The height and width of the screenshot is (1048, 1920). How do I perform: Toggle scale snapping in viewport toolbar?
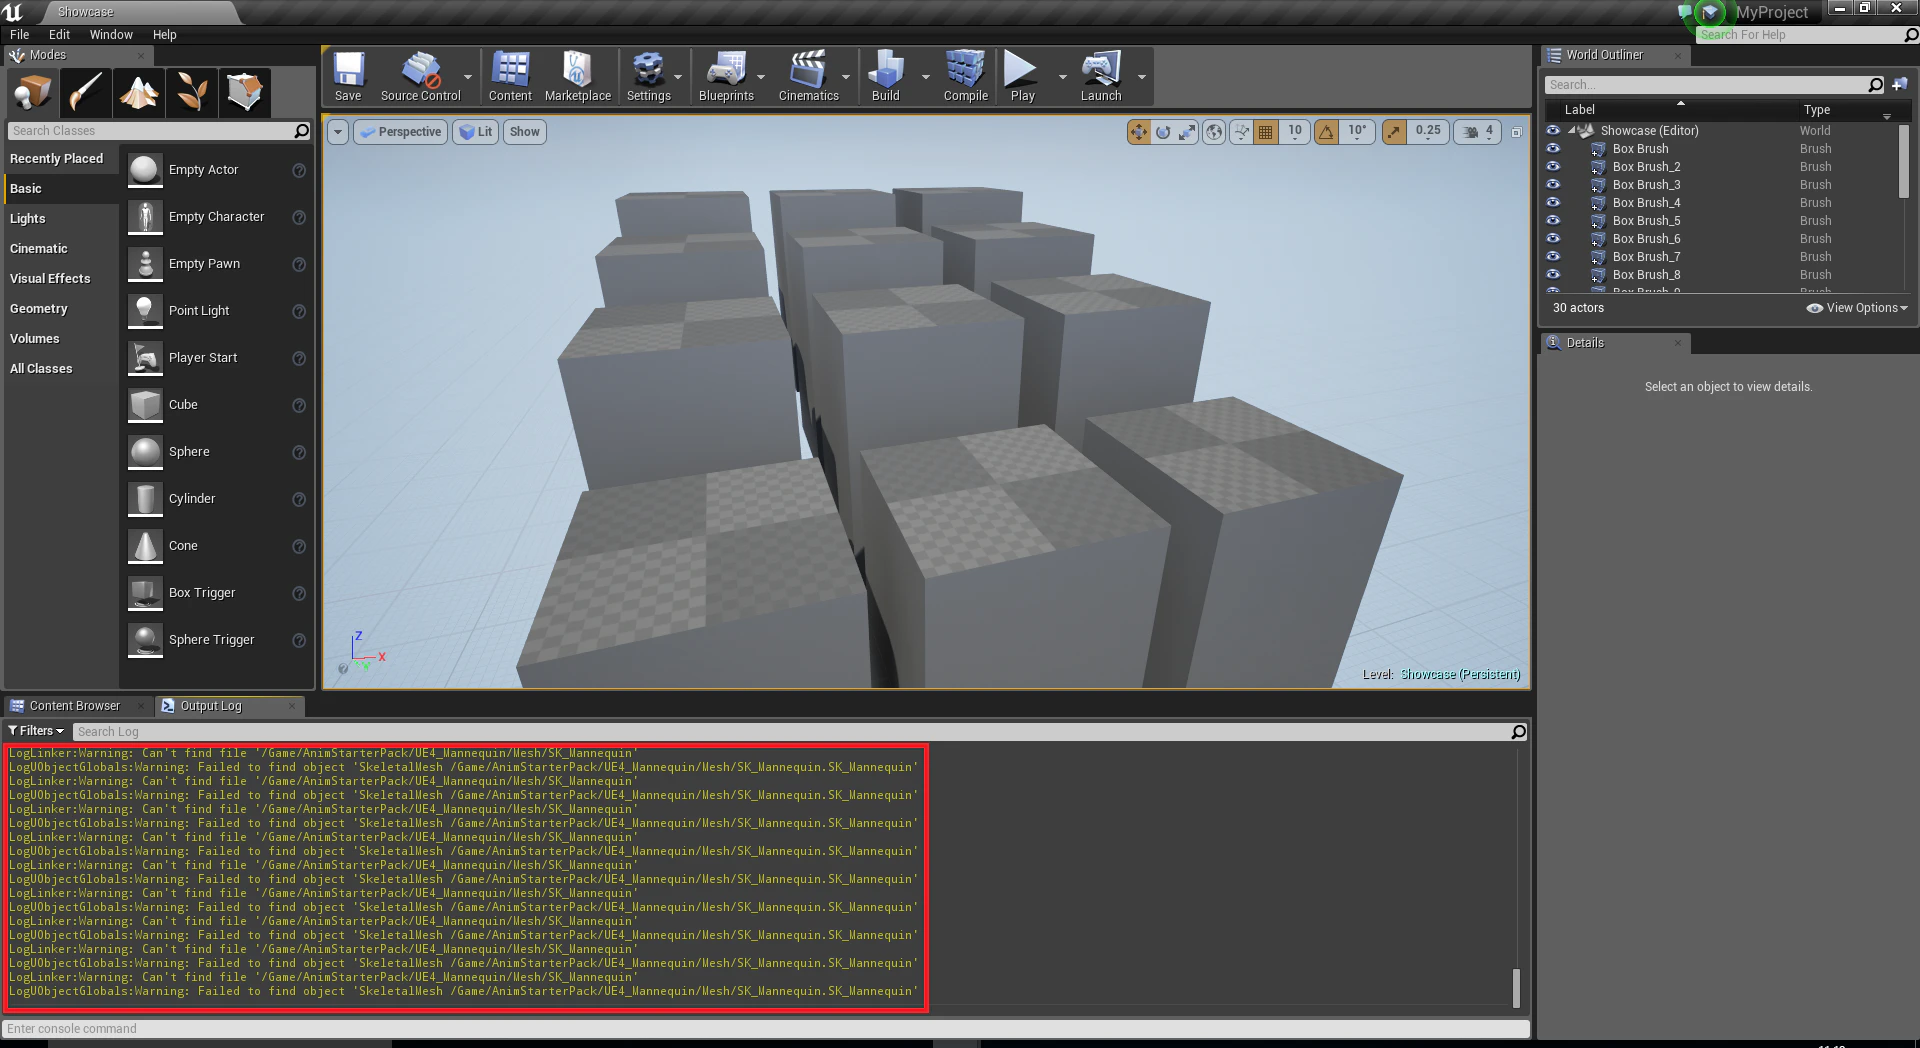[x=1394, y=132]
